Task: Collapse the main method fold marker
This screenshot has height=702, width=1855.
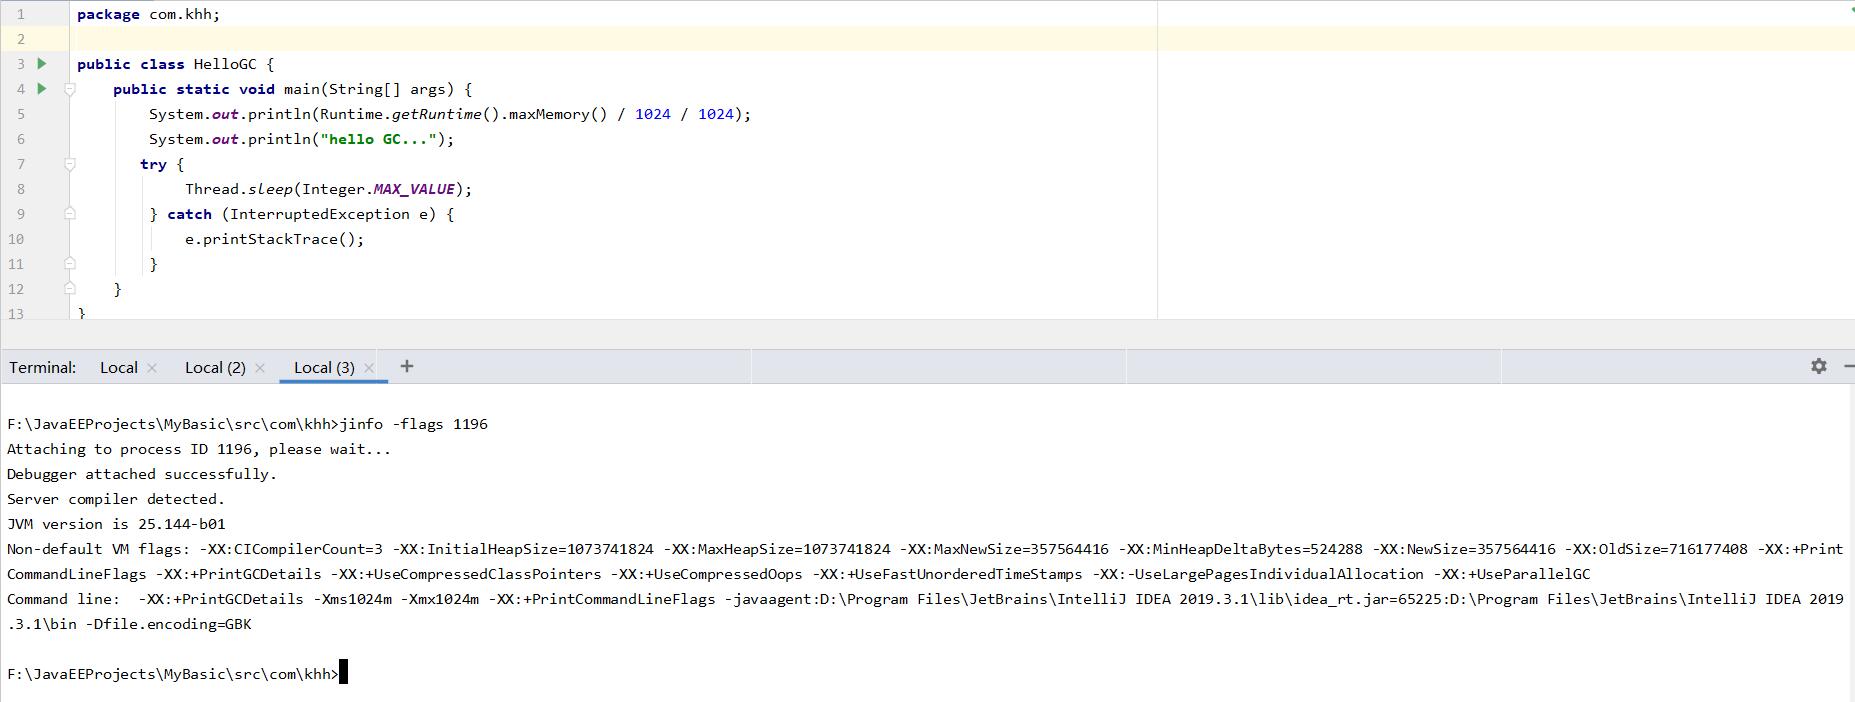Action: pos(70,89)
